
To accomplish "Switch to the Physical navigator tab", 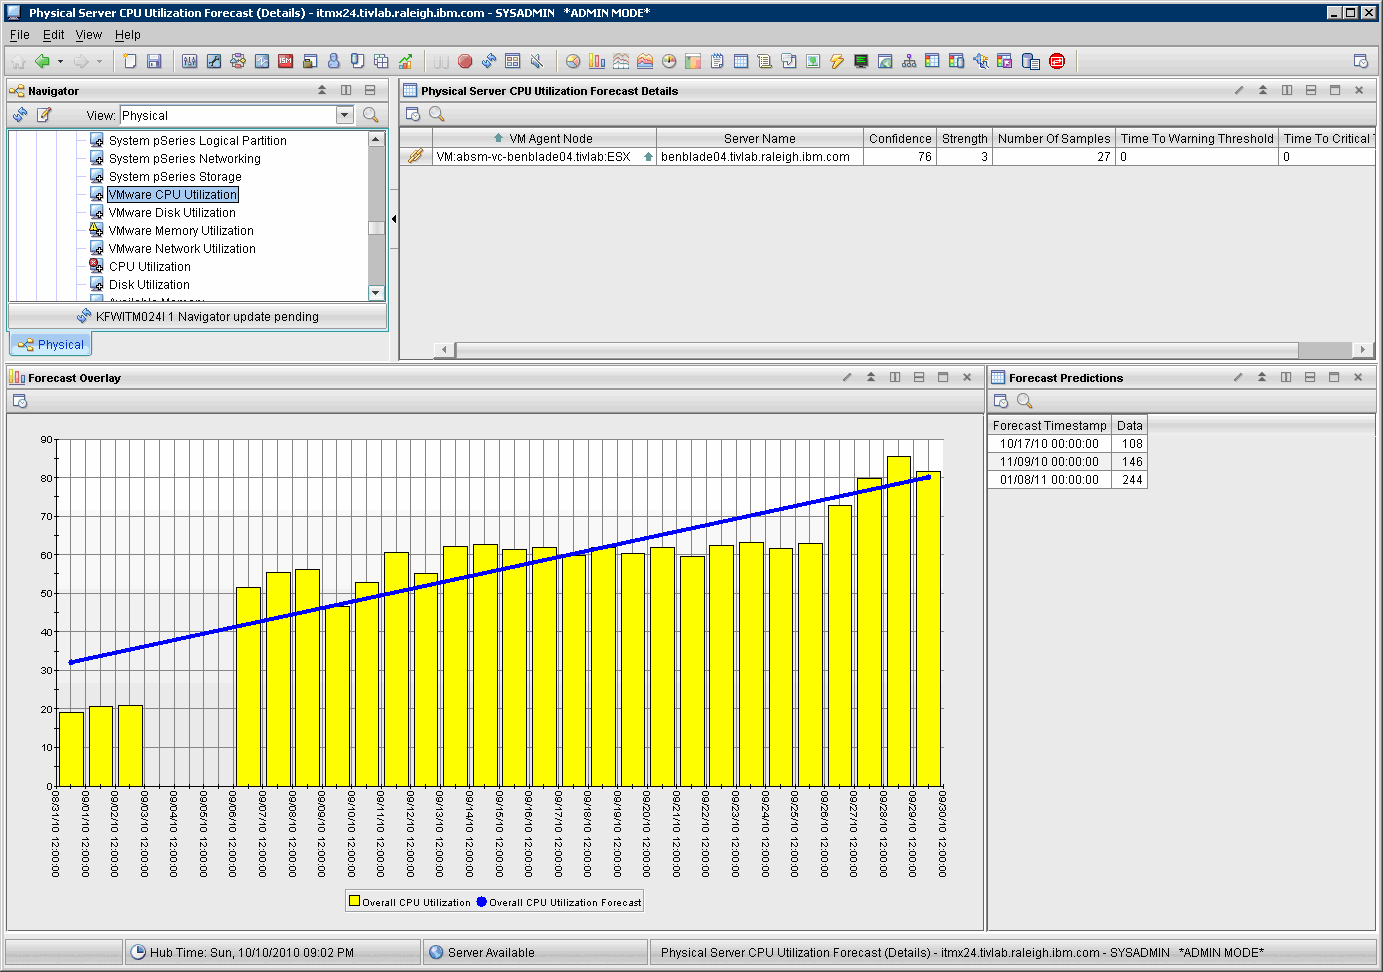I will 51,344.
